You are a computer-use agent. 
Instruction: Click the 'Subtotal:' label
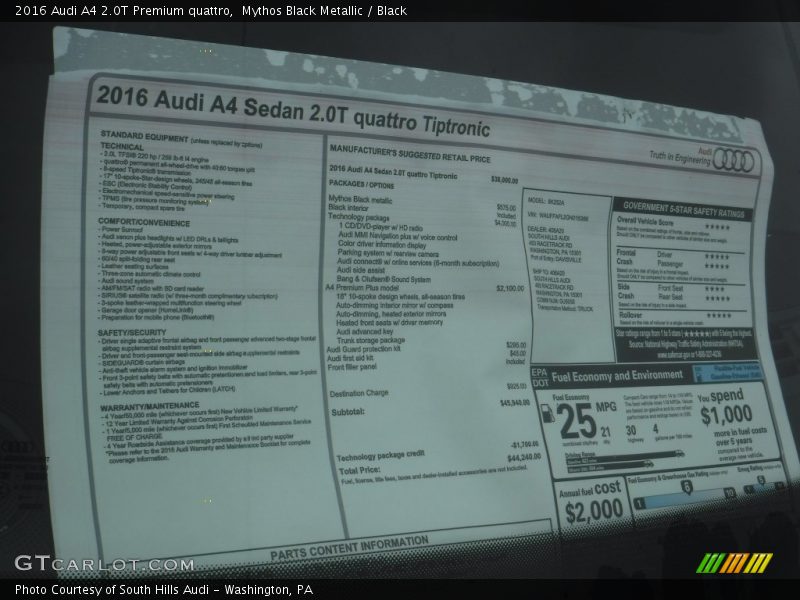[348, 412]
